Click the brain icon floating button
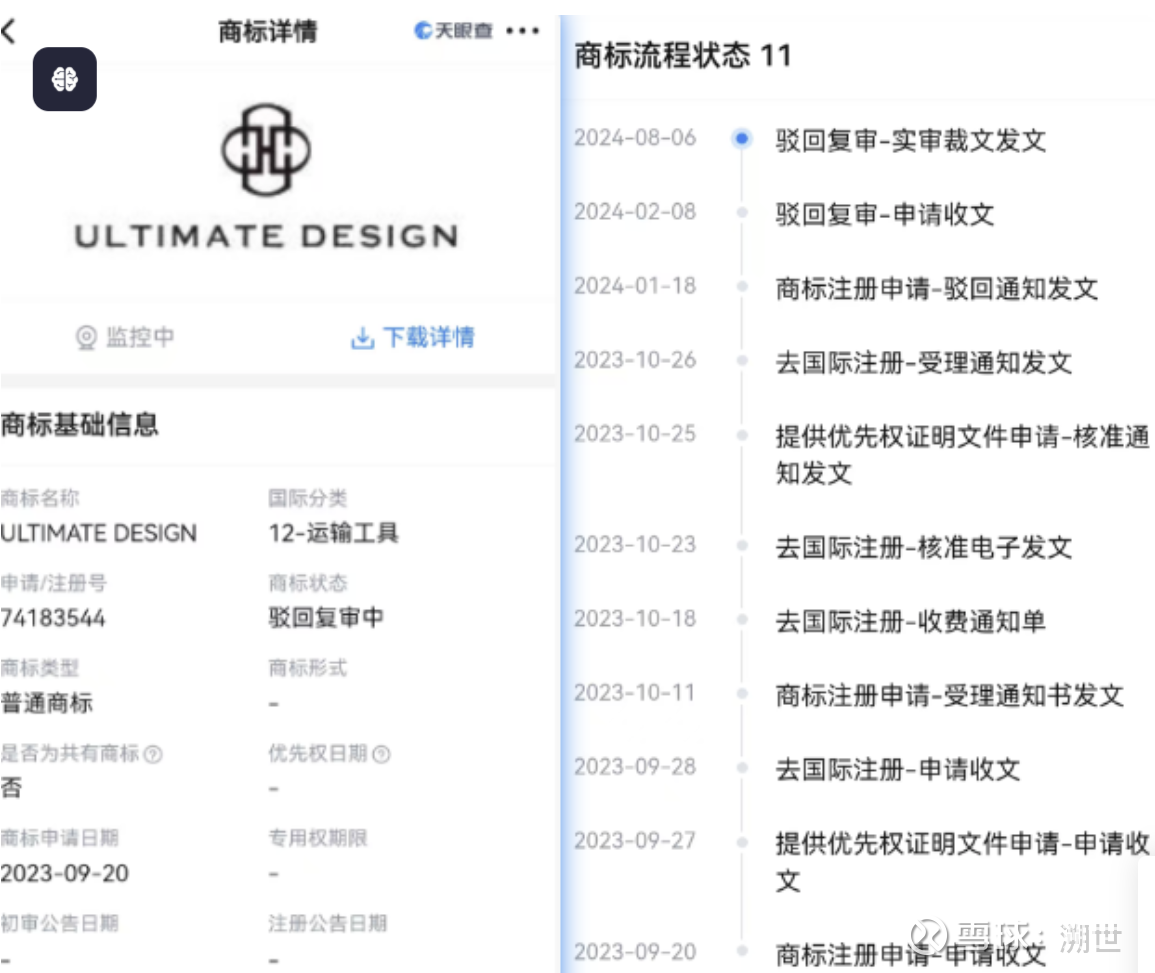The width and height of the screenshot is (1155, 973). coord(65,80)
